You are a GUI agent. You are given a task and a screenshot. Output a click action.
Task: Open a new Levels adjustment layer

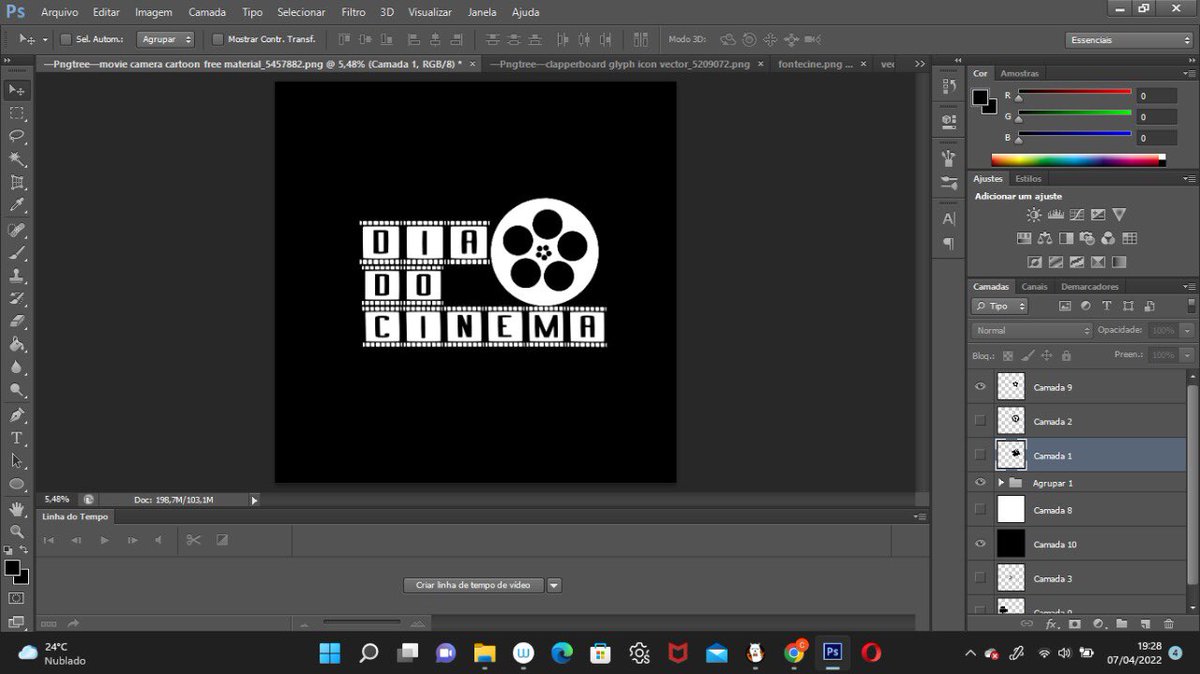1056,214
